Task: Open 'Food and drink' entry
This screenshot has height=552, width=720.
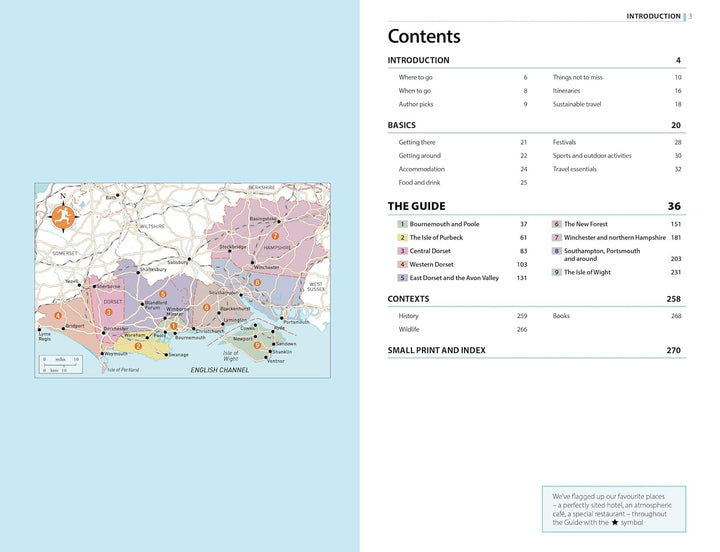Action: [x=419, y=182]
